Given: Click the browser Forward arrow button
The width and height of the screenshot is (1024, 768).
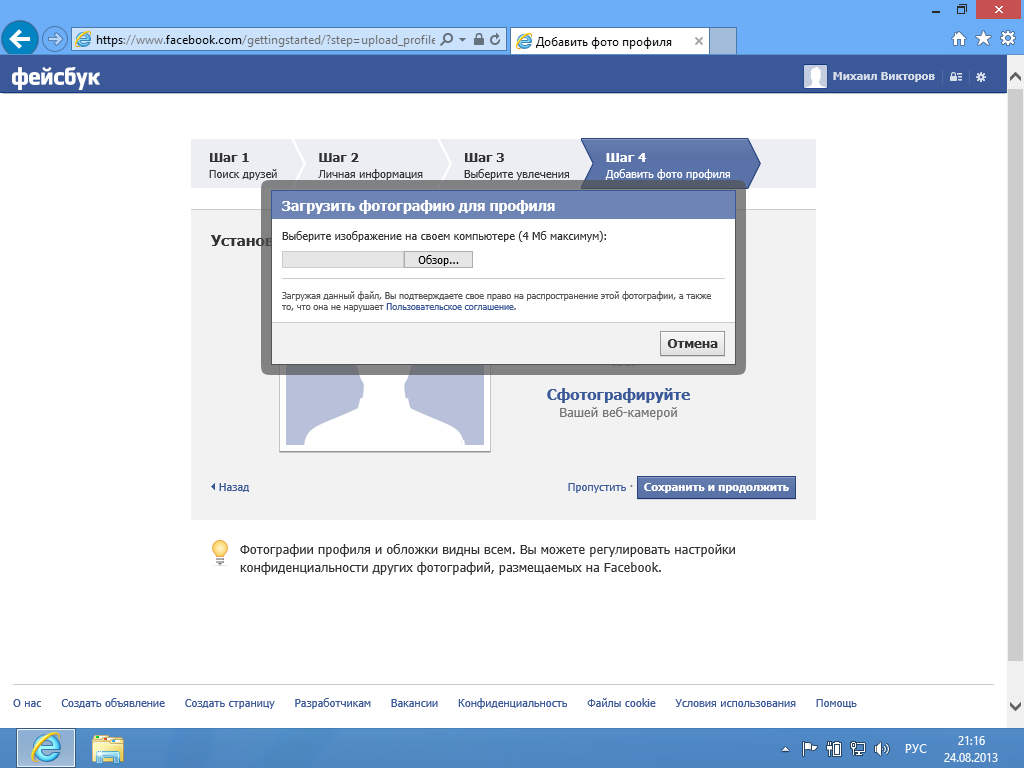Looking at the screenshot, I should [x=55, y=40].
